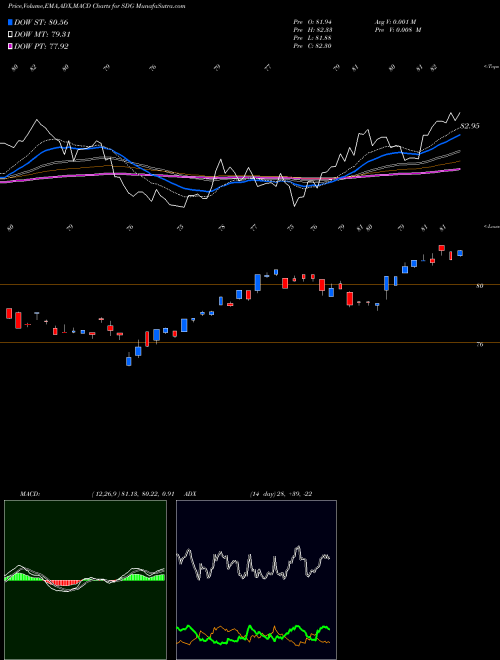Click the 'ADX' indicator heading

(190, 494)
